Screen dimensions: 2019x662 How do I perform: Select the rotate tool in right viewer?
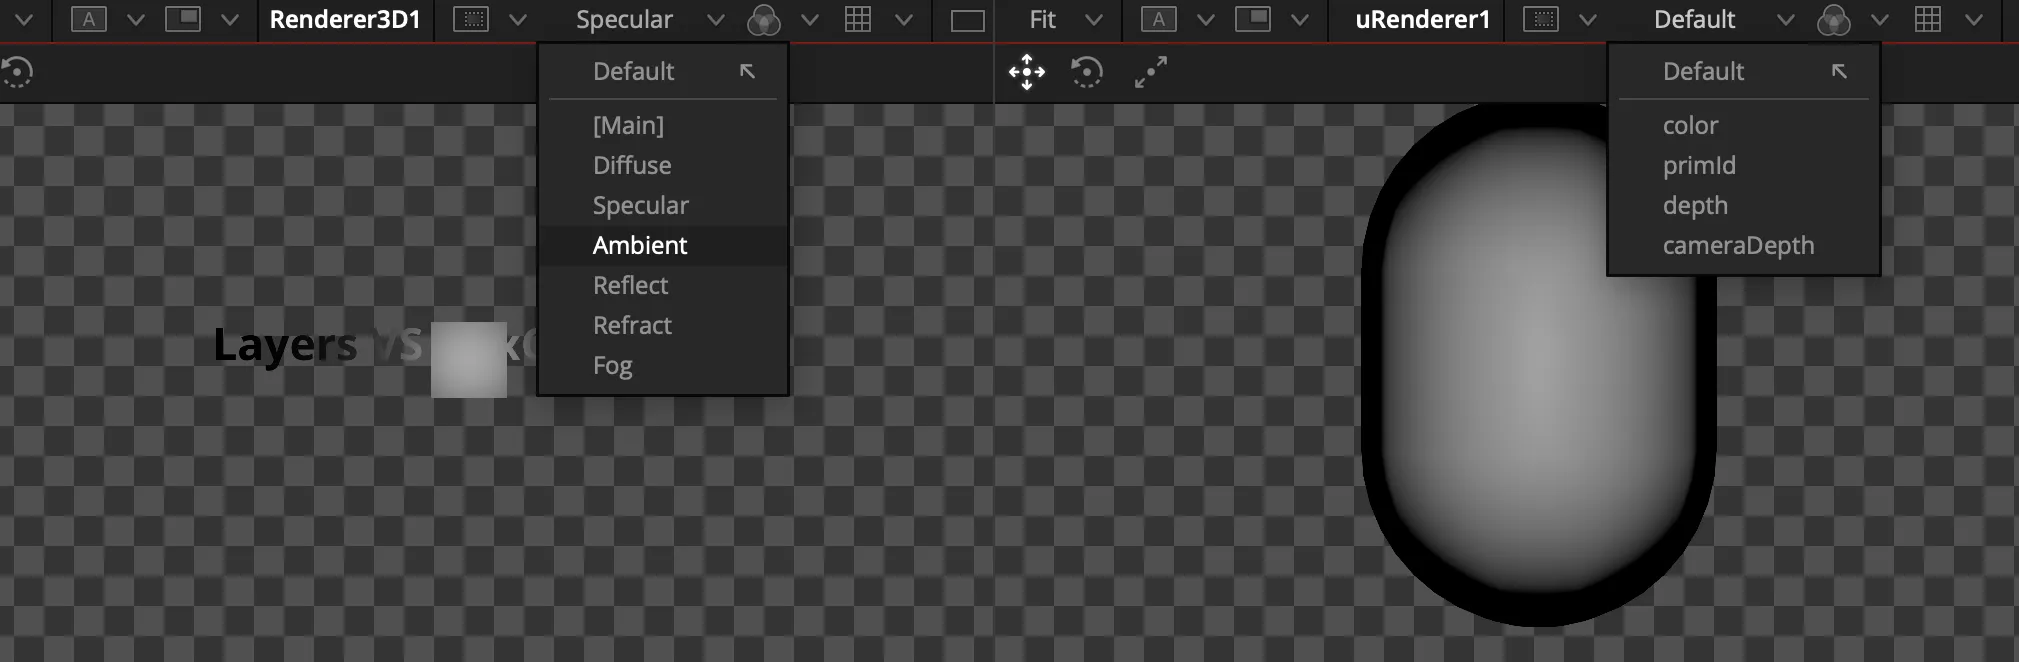tap(1087, 72)
